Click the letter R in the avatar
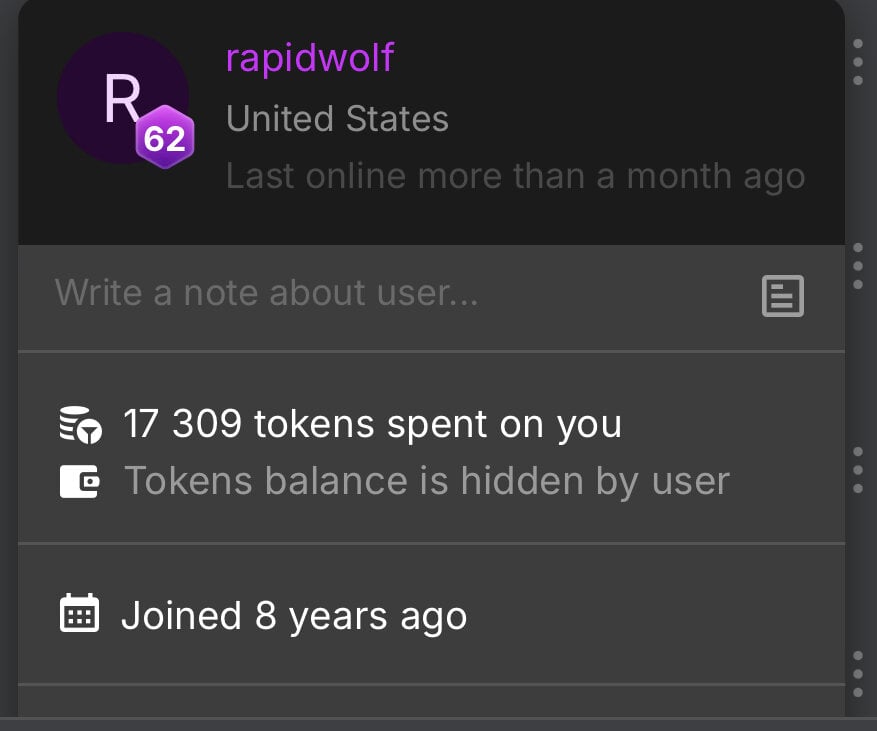This screenshot has width=877, height=731. coord(120,98)
